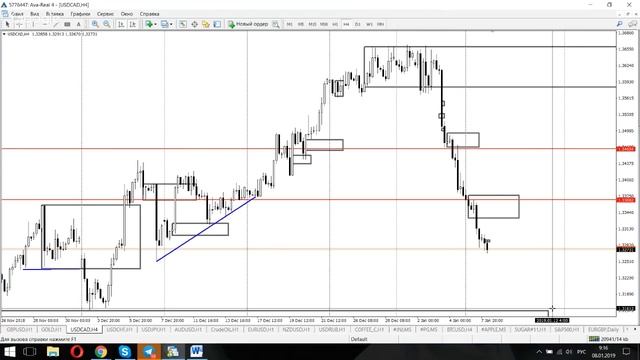Screen dimensions: 640x360
Task: Open Word from the taskbar
Action: tap(196, 351)
